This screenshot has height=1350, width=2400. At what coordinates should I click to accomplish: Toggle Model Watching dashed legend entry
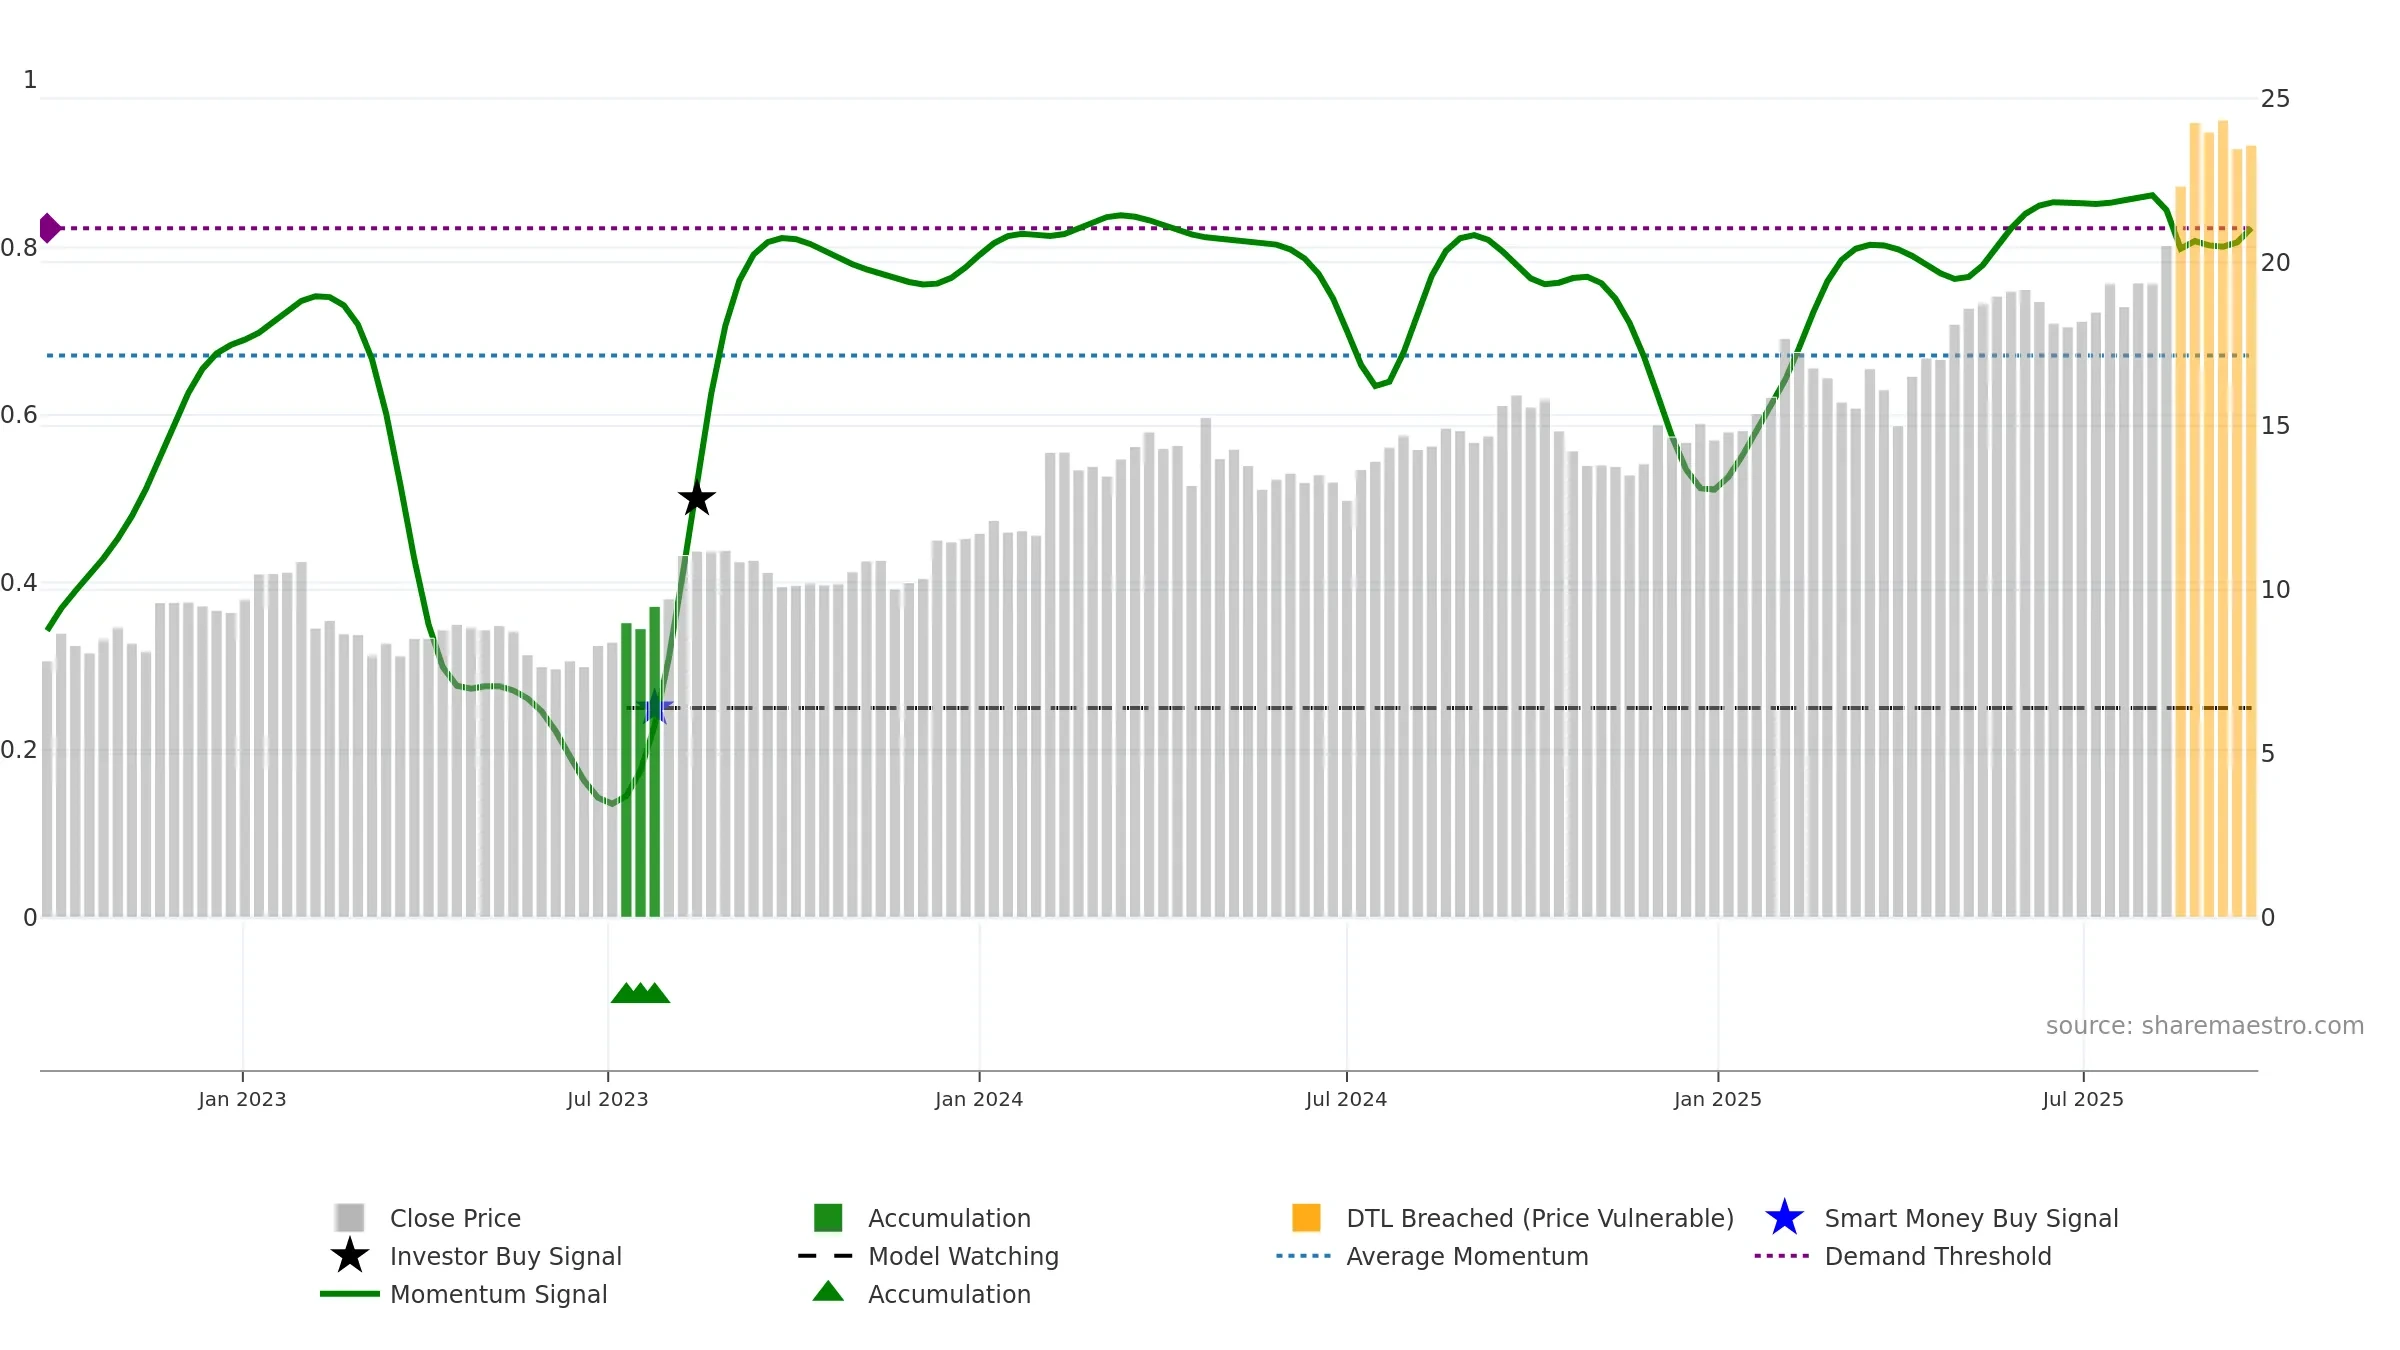point(929,1256)
